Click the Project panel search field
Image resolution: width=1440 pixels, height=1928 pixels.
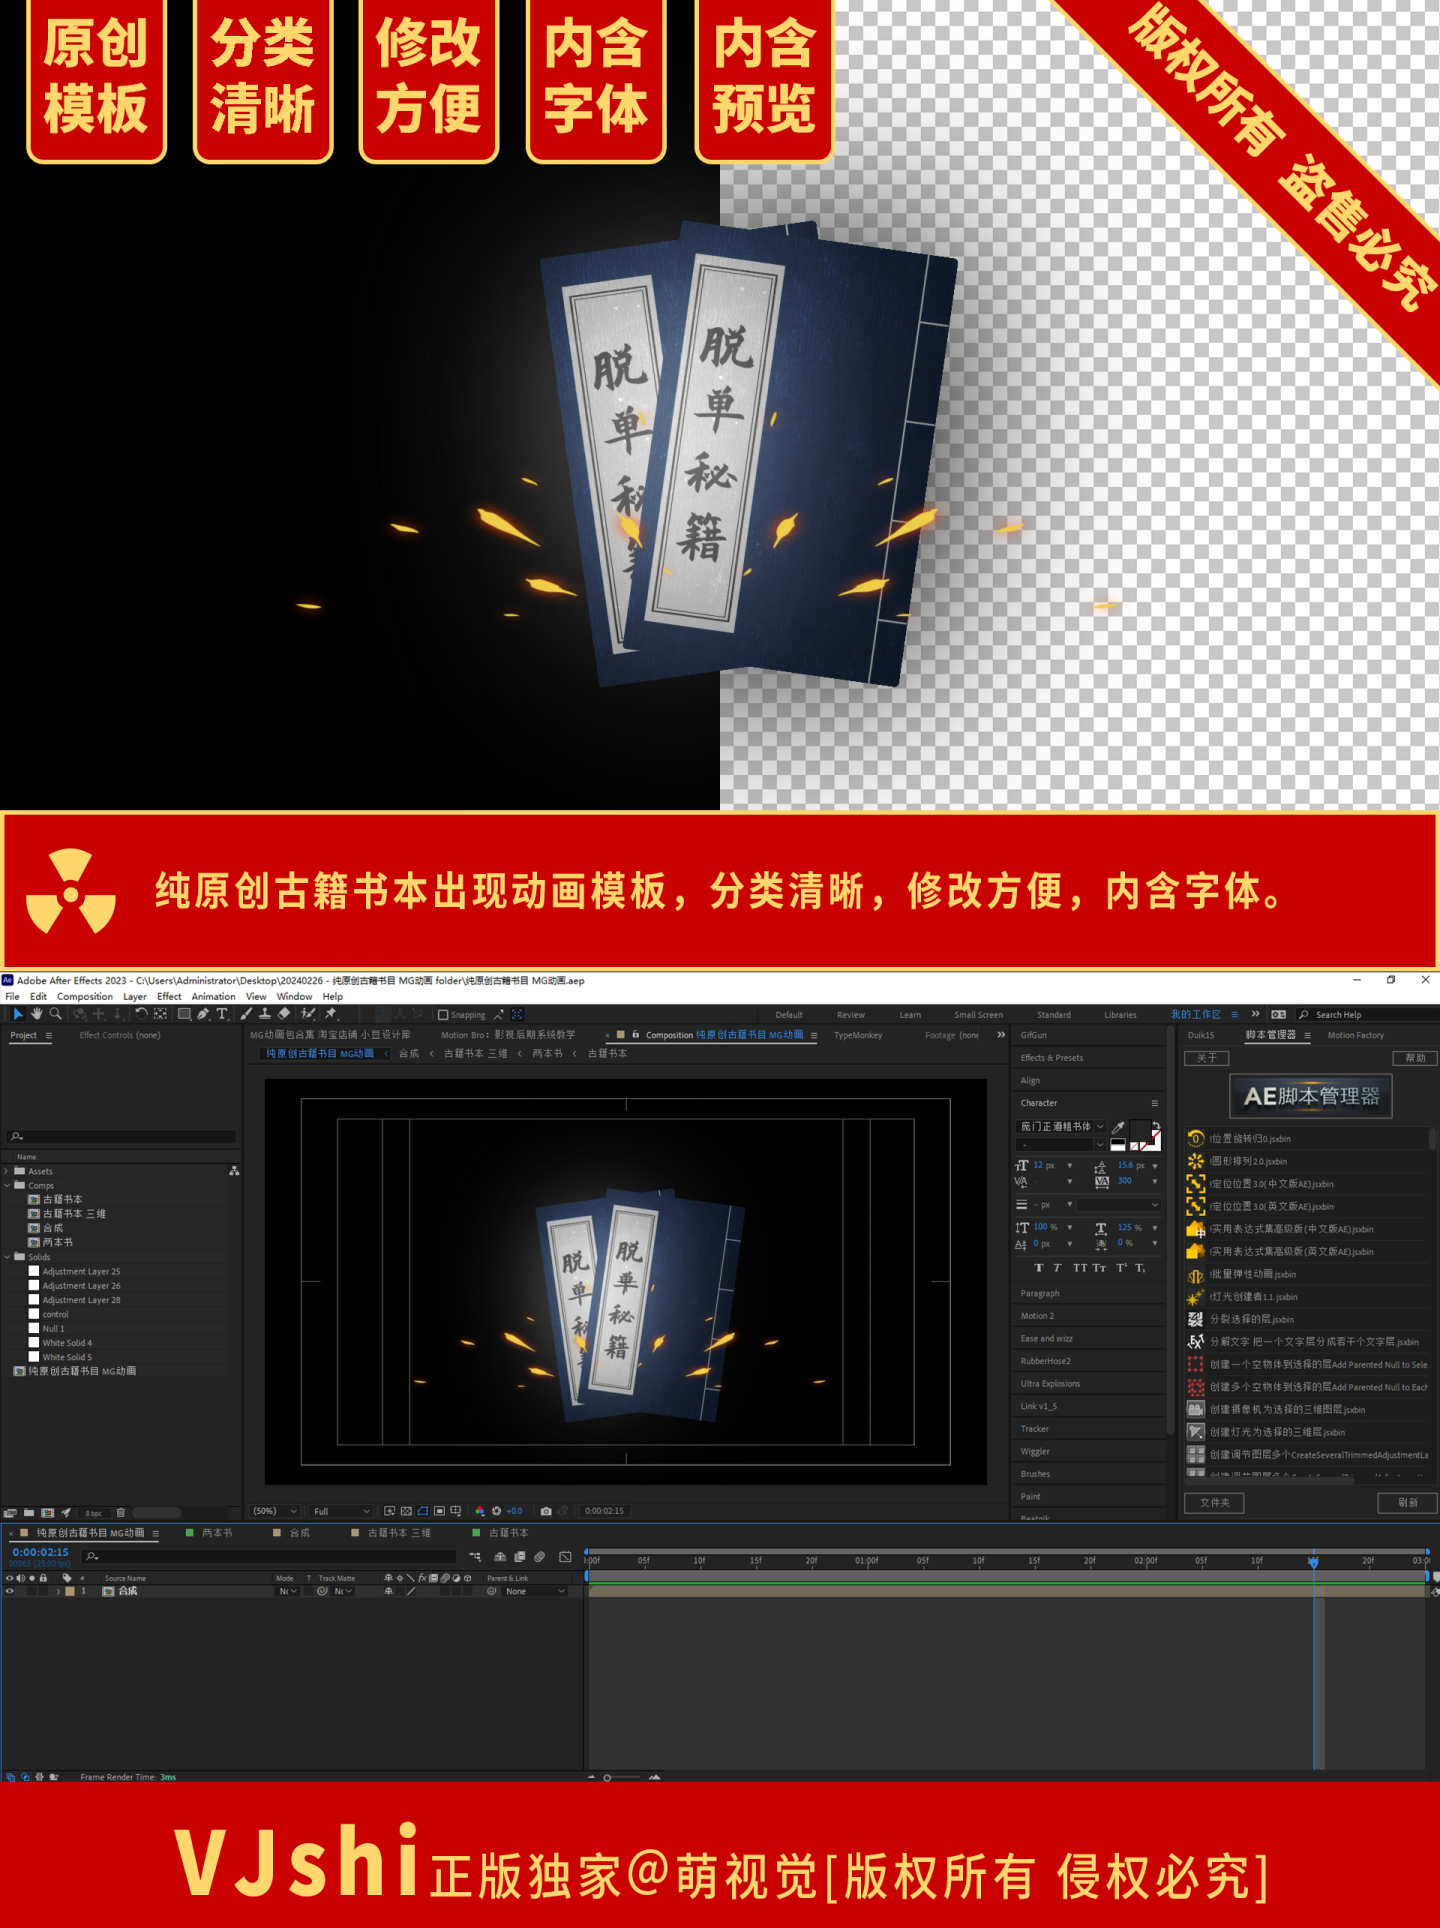(x=121, y=1136)
